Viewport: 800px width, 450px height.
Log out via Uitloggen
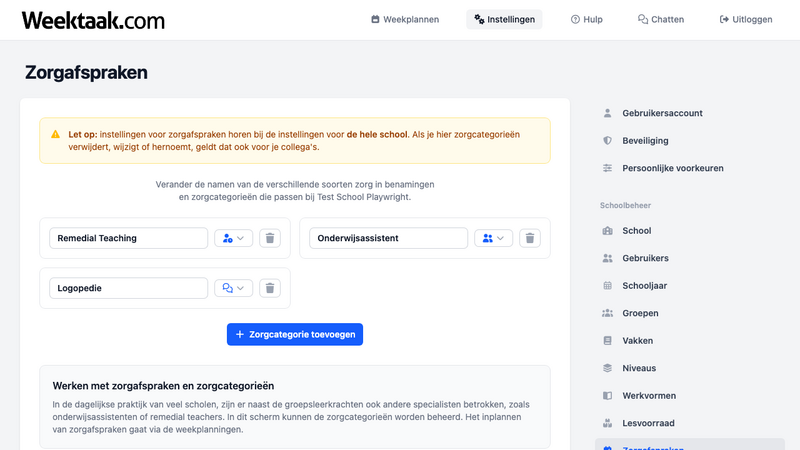[746, 19]
